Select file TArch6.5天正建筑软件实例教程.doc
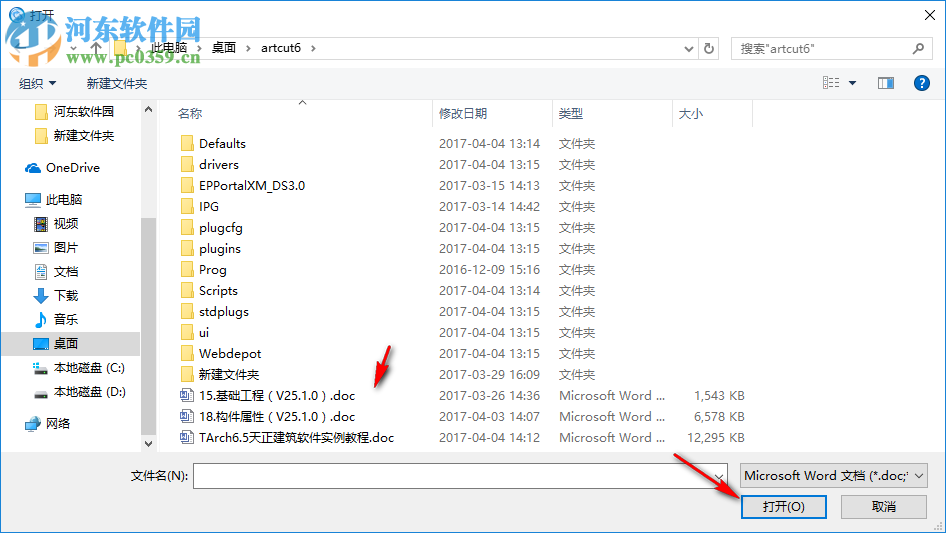 click(296, 438)
